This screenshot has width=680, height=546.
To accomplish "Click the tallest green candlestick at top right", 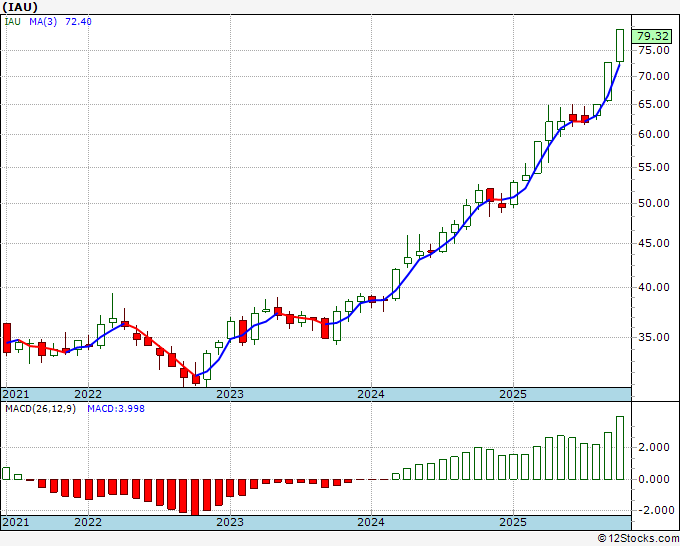I will pyautogui.click(x=620, y=46).
